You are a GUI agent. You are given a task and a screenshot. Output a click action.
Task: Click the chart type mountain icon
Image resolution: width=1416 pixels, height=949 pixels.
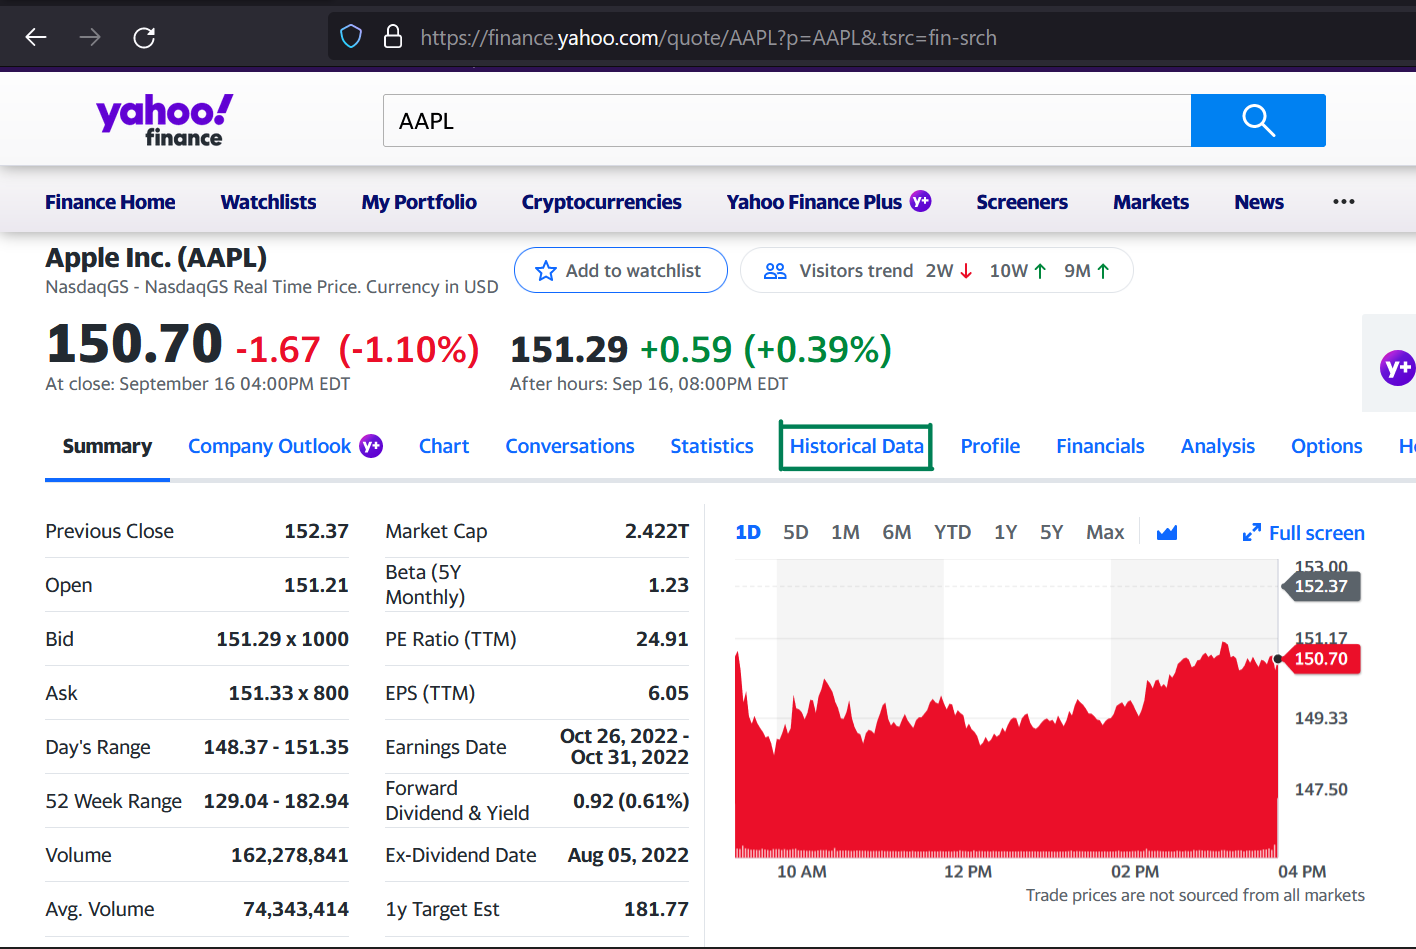point(1166,532)
